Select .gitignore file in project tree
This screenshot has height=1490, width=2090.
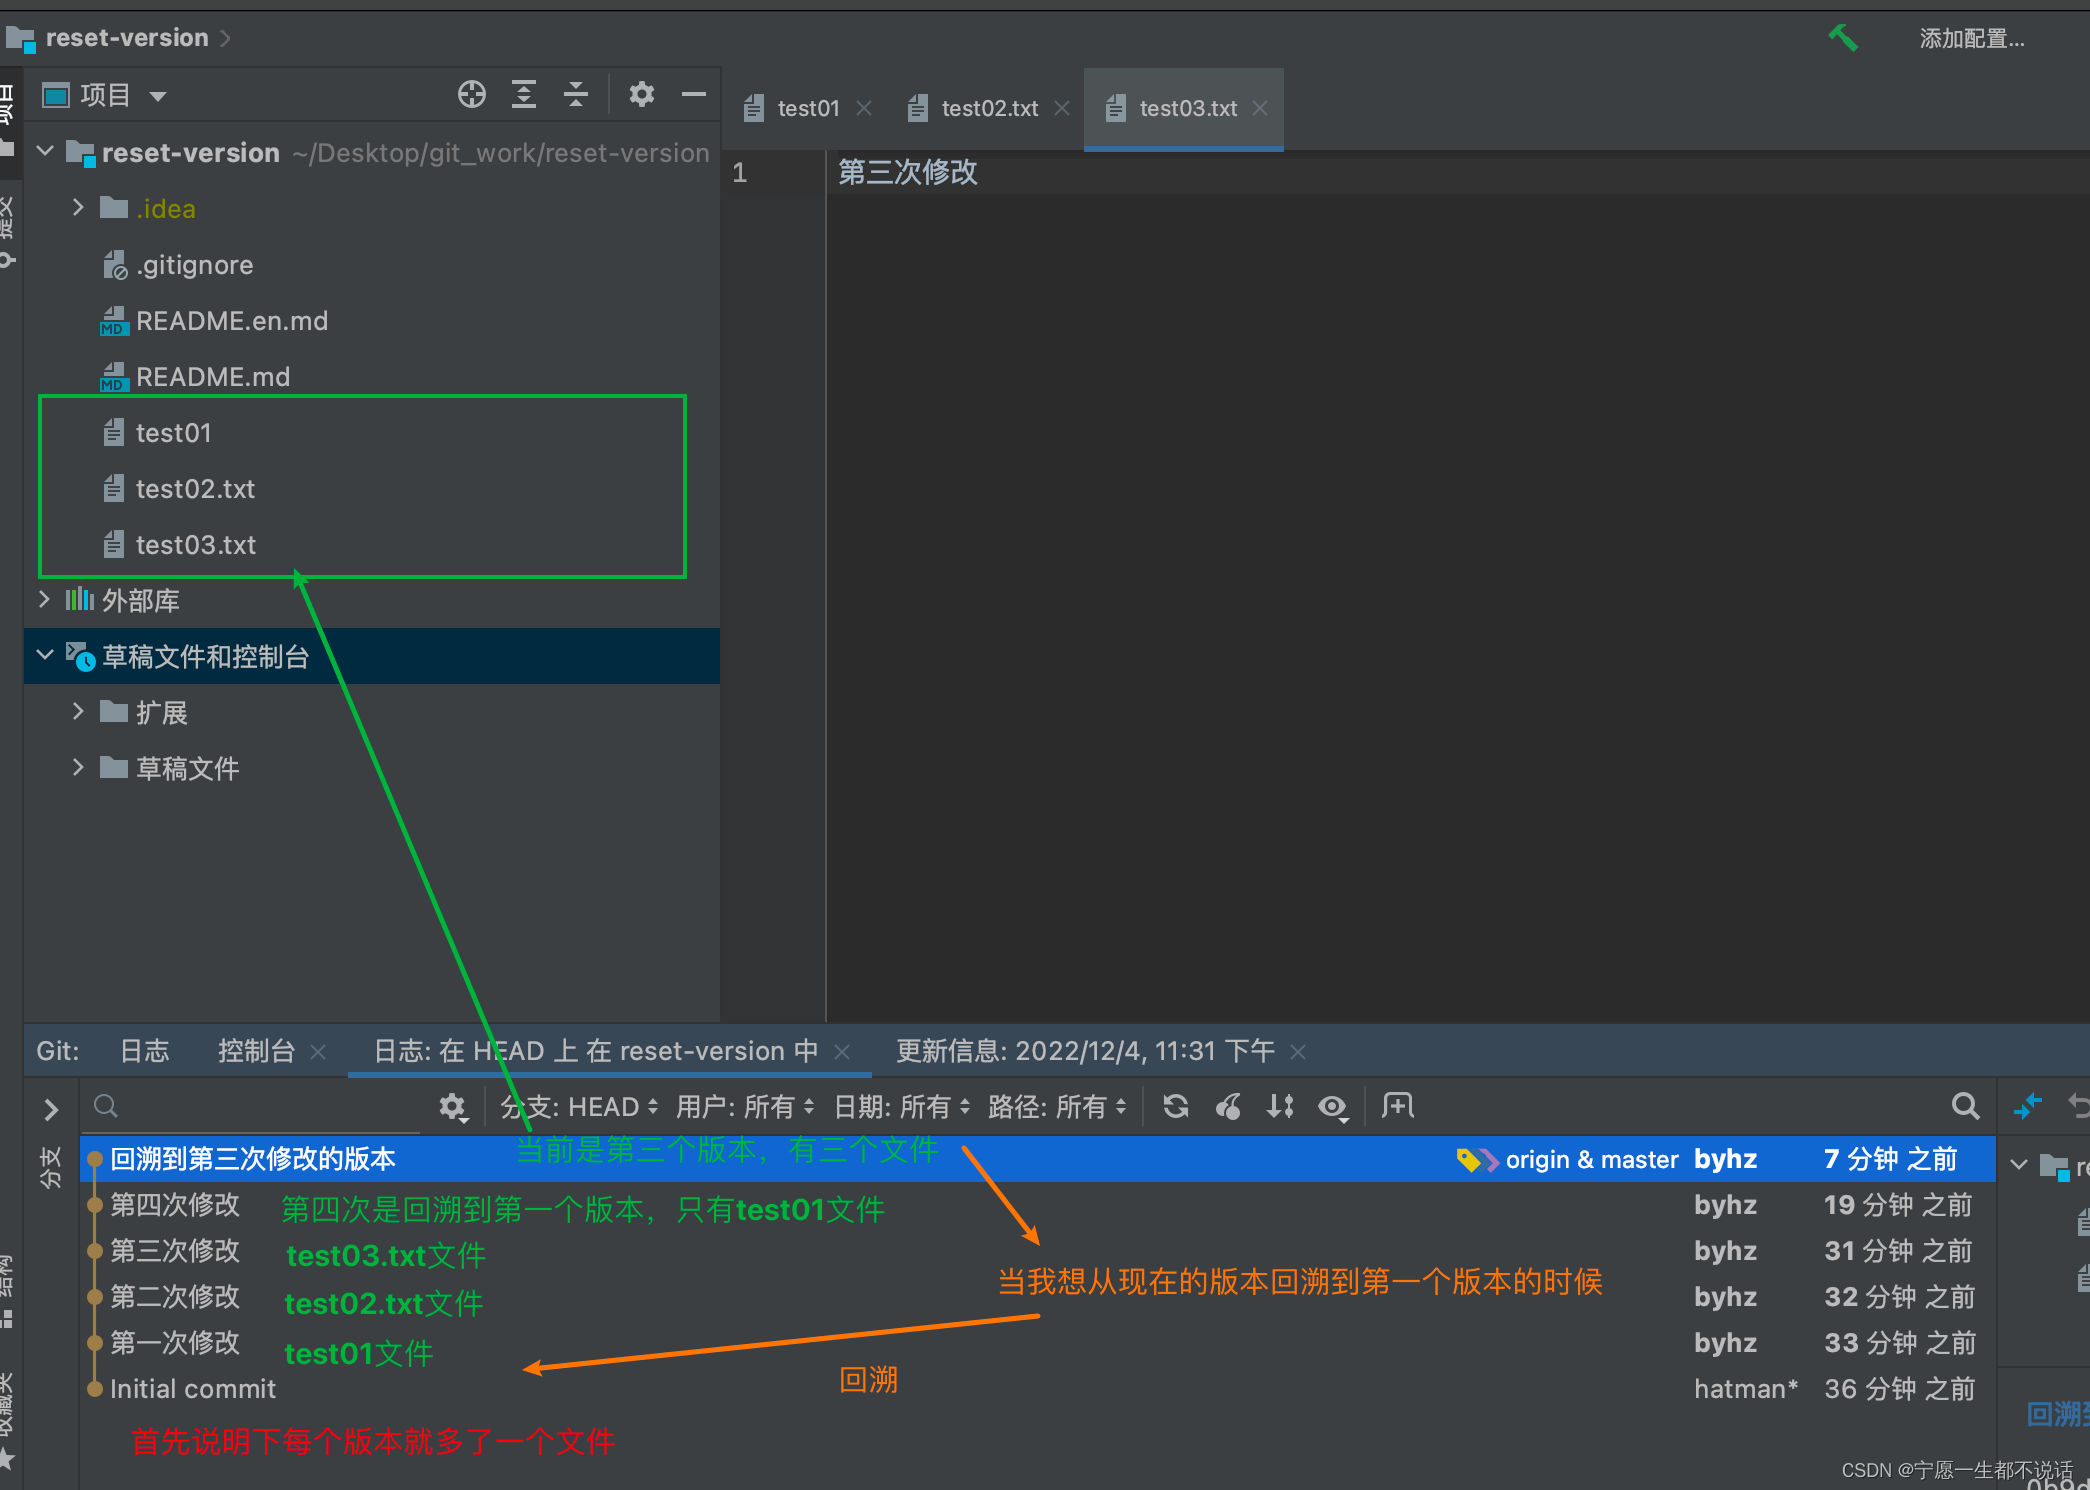tap(194, 265)
